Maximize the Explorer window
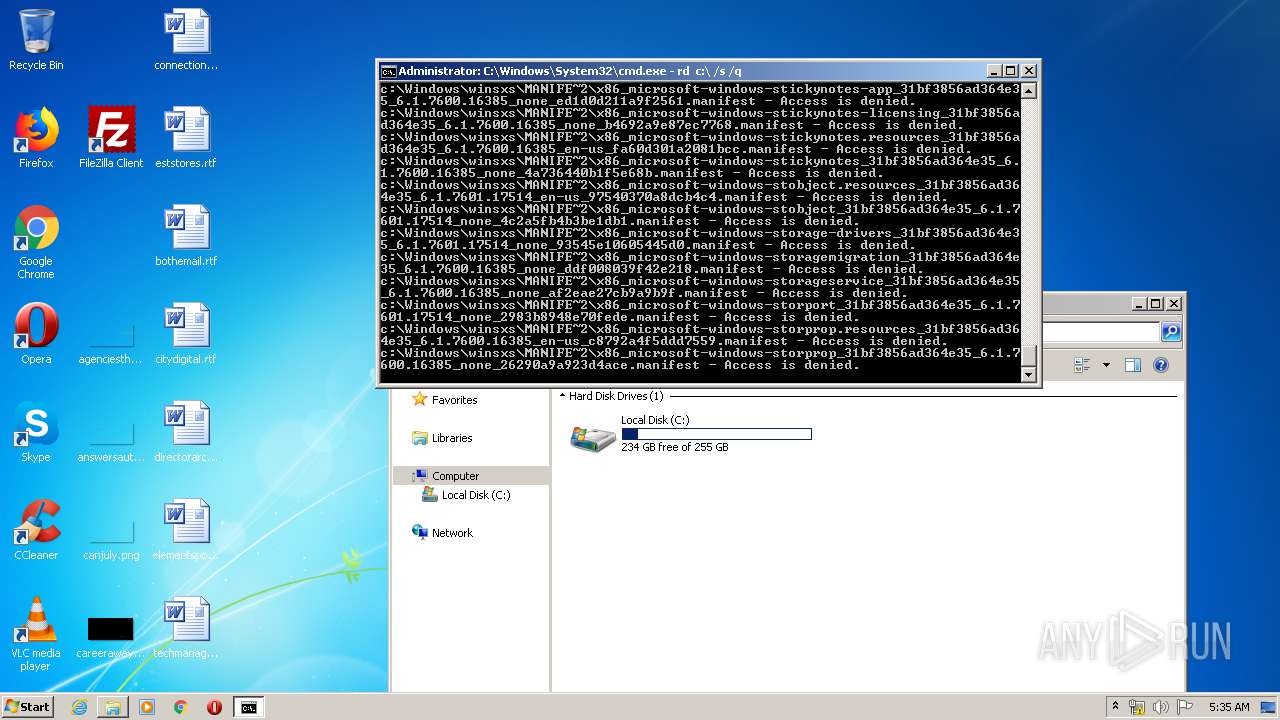 pyautogui.click(x=1156, y=304)
